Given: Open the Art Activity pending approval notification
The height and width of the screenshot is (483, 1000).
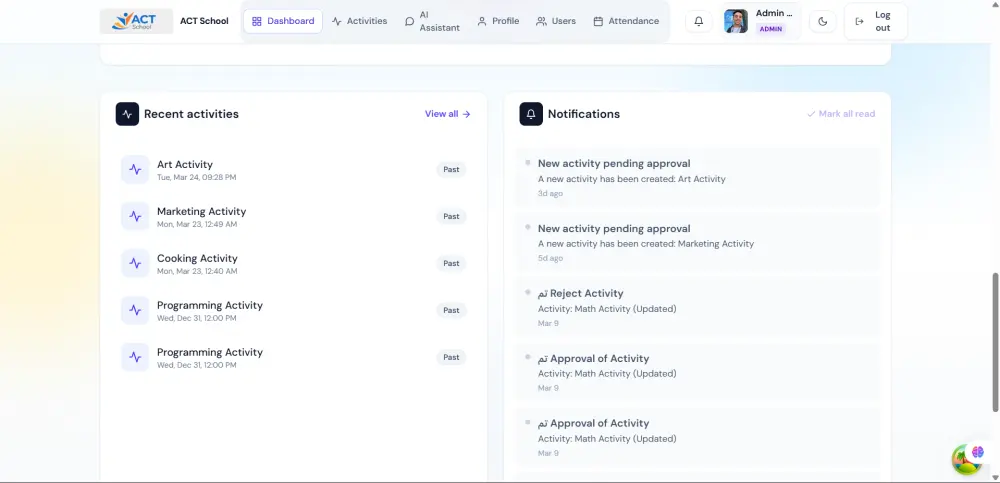Looking at the screenshot, I should point(698,177).
